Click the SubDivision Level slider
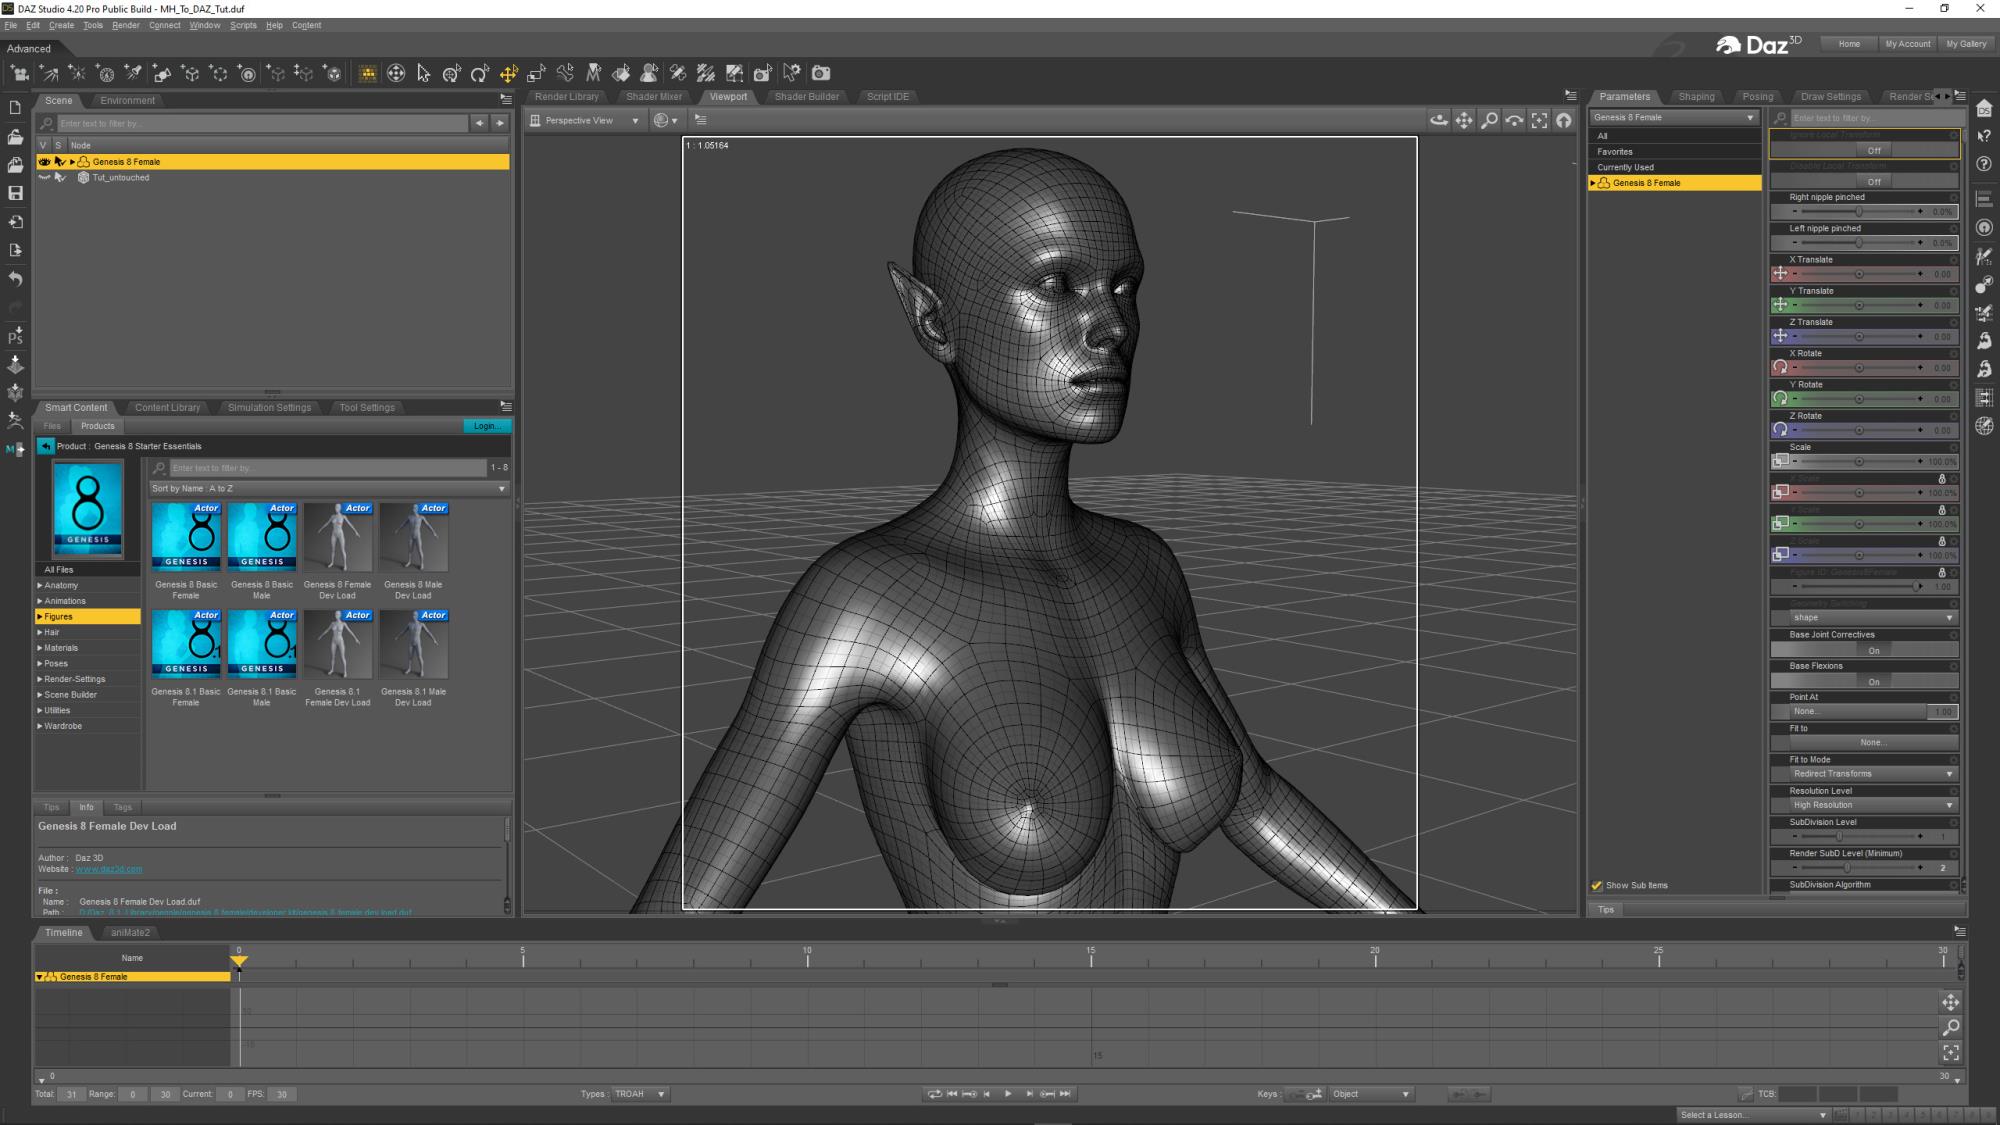This screenshot has height=1125, width=2000. pyautogui.click(x=1858, y=836)
